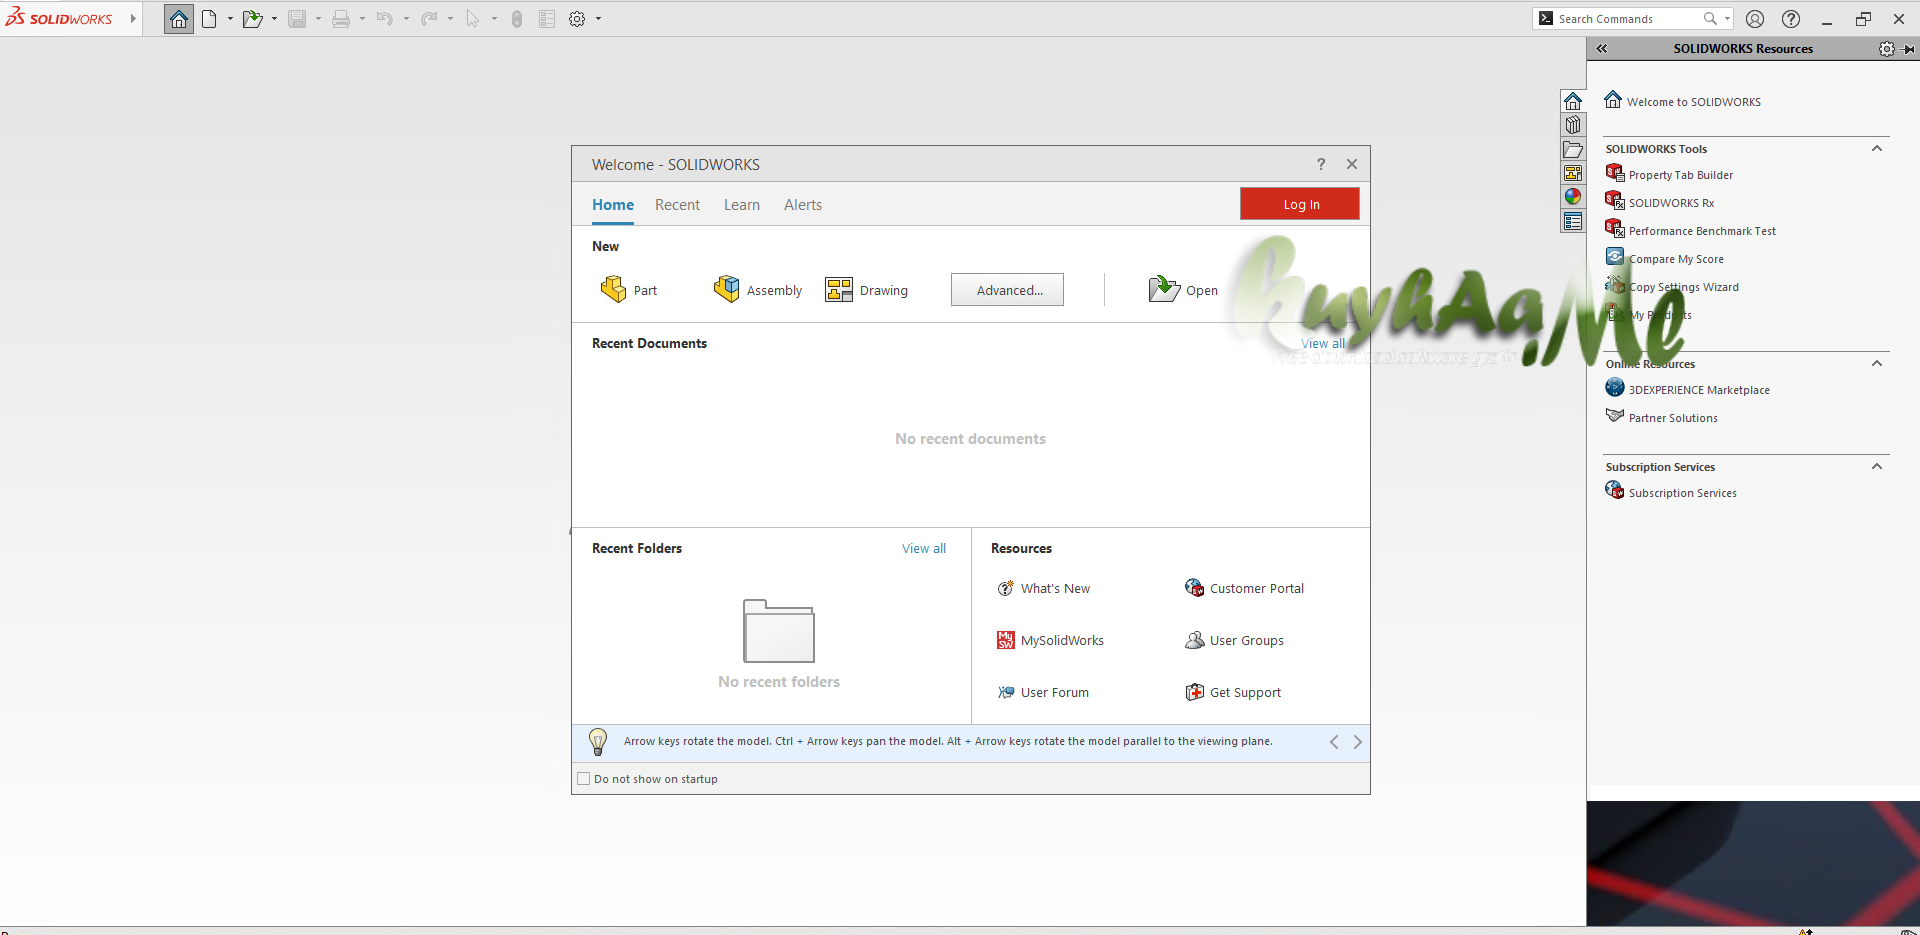Open the Save dropdown arrow
1920x935 pixels.
tap(318, 19)
